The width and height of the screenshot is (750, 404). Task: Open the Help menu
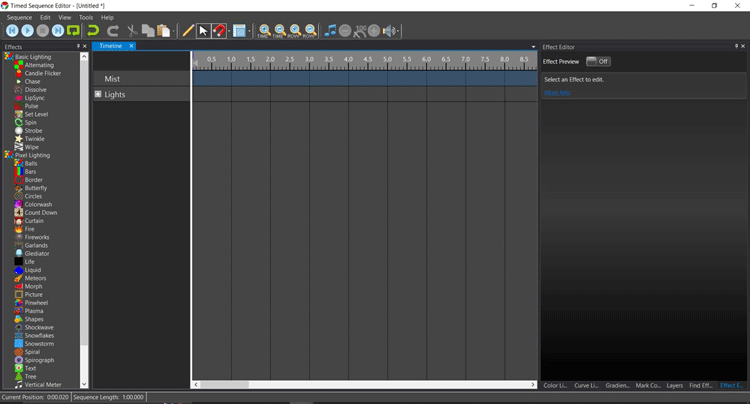coord(107,17)
